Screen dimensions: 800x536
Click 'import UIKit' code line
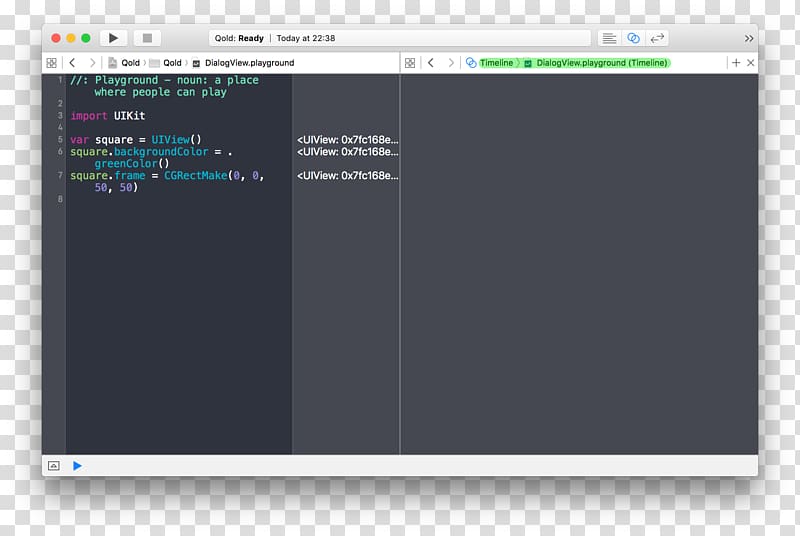pos(108,116)
